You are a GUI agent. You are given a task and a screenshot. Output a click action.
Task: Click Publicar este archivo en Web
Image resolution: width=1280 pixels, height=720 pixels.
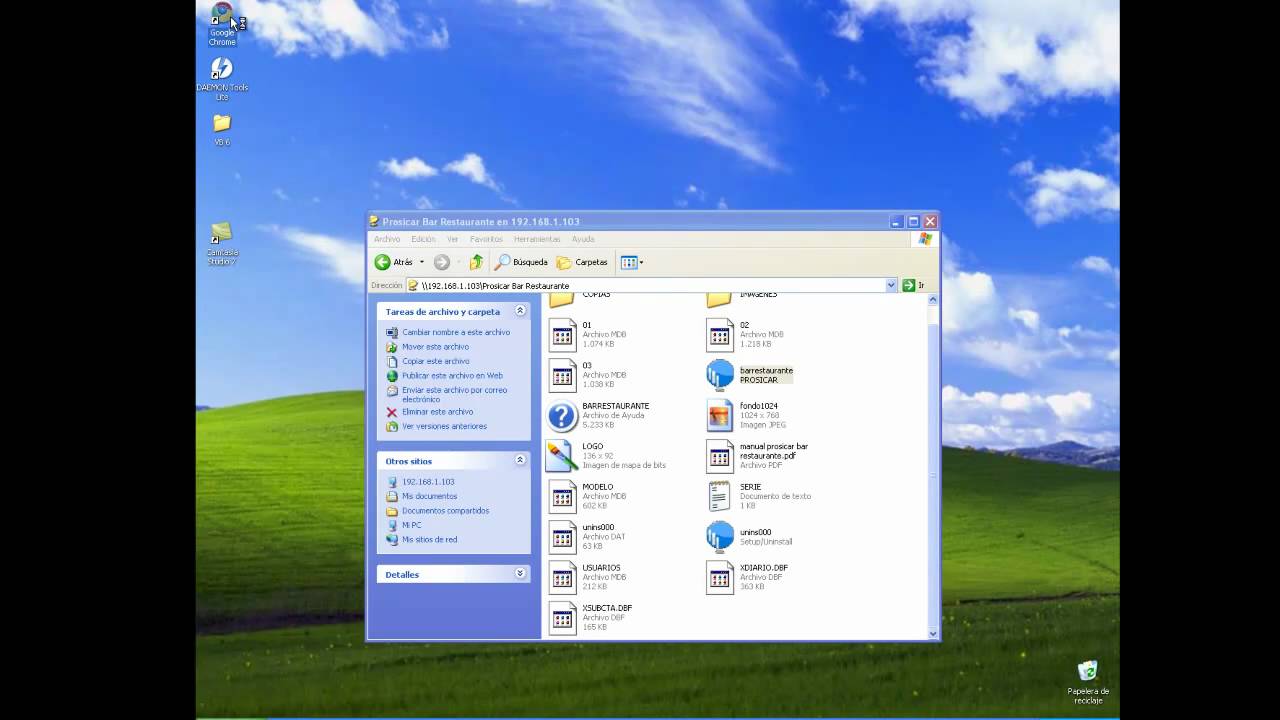point(452,376)
